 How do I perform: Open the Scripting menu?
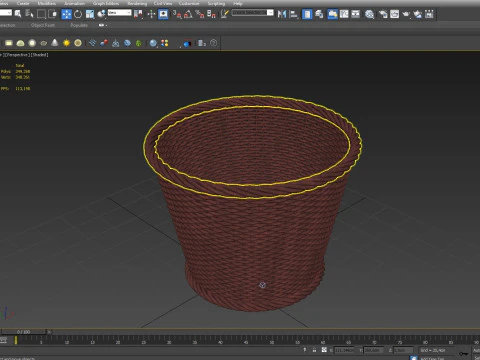[x=216, y=3]
